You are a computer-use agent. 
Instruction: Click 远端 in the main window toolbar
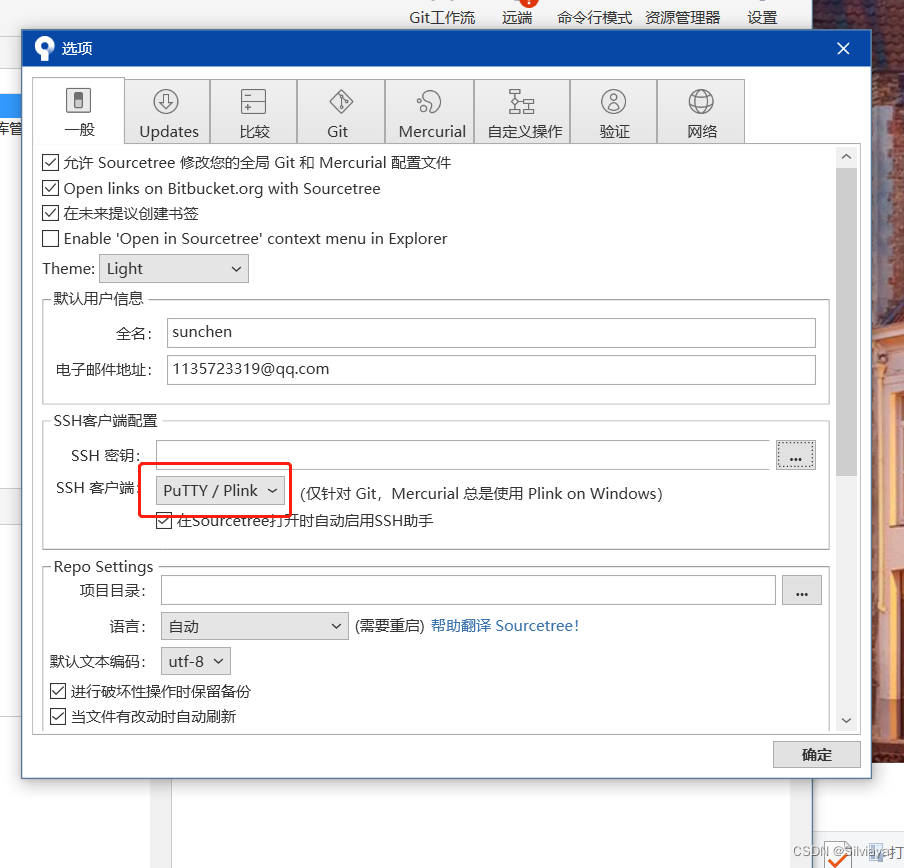(x=517, y=18)
